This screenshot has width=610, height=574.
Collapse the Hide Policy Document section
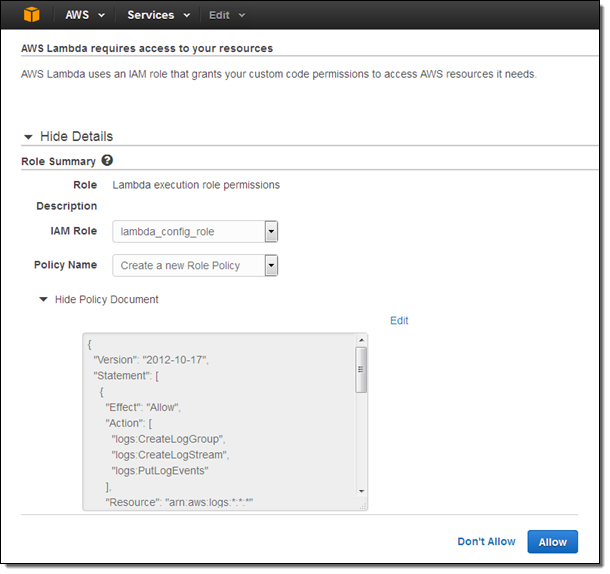(x=98, y=299)
